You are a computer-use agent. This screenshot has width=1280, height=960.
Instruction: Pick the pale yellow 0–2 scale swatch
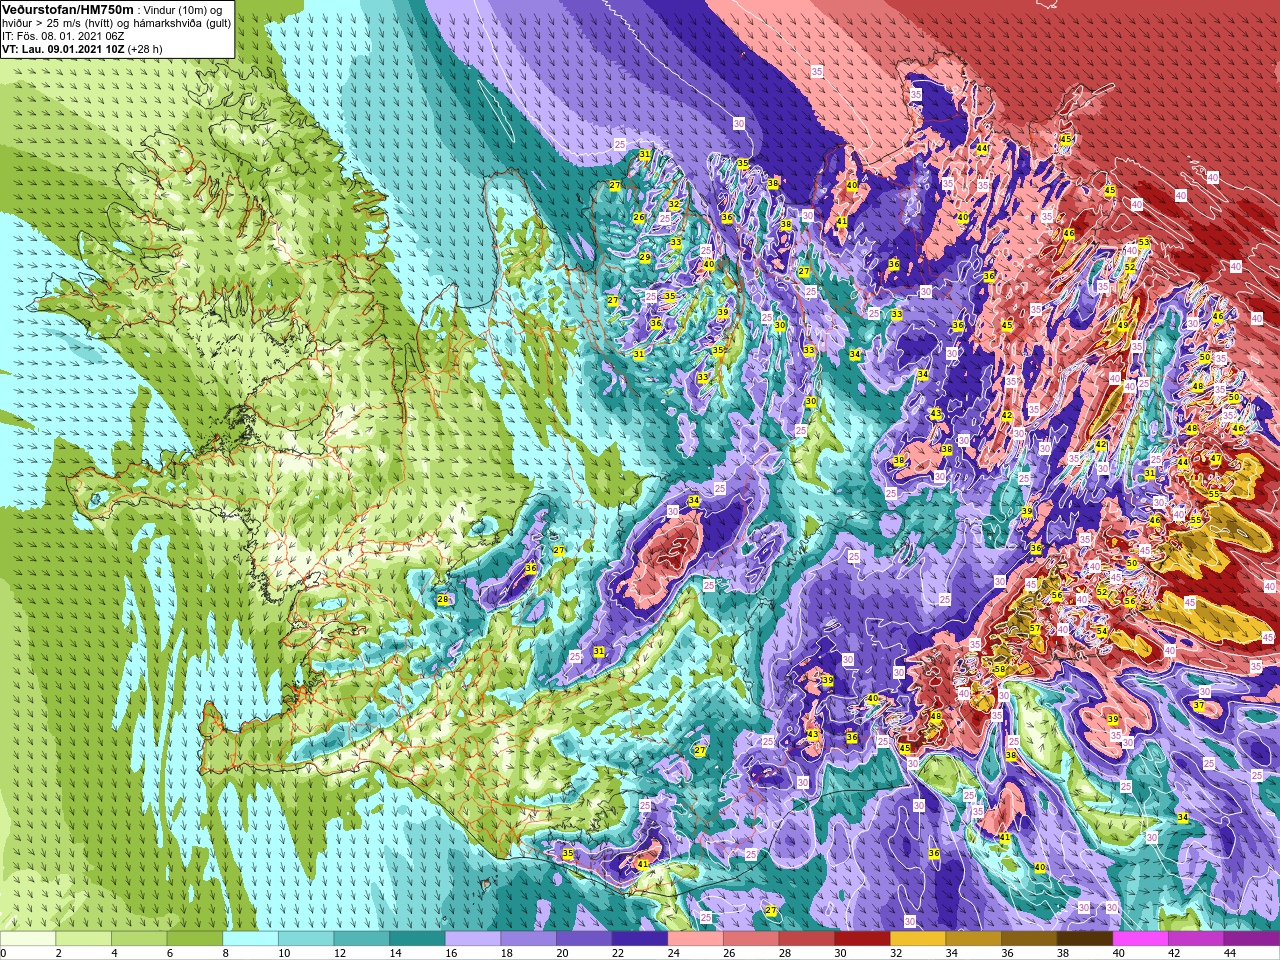pyautogui.click(x=28, y=939)
